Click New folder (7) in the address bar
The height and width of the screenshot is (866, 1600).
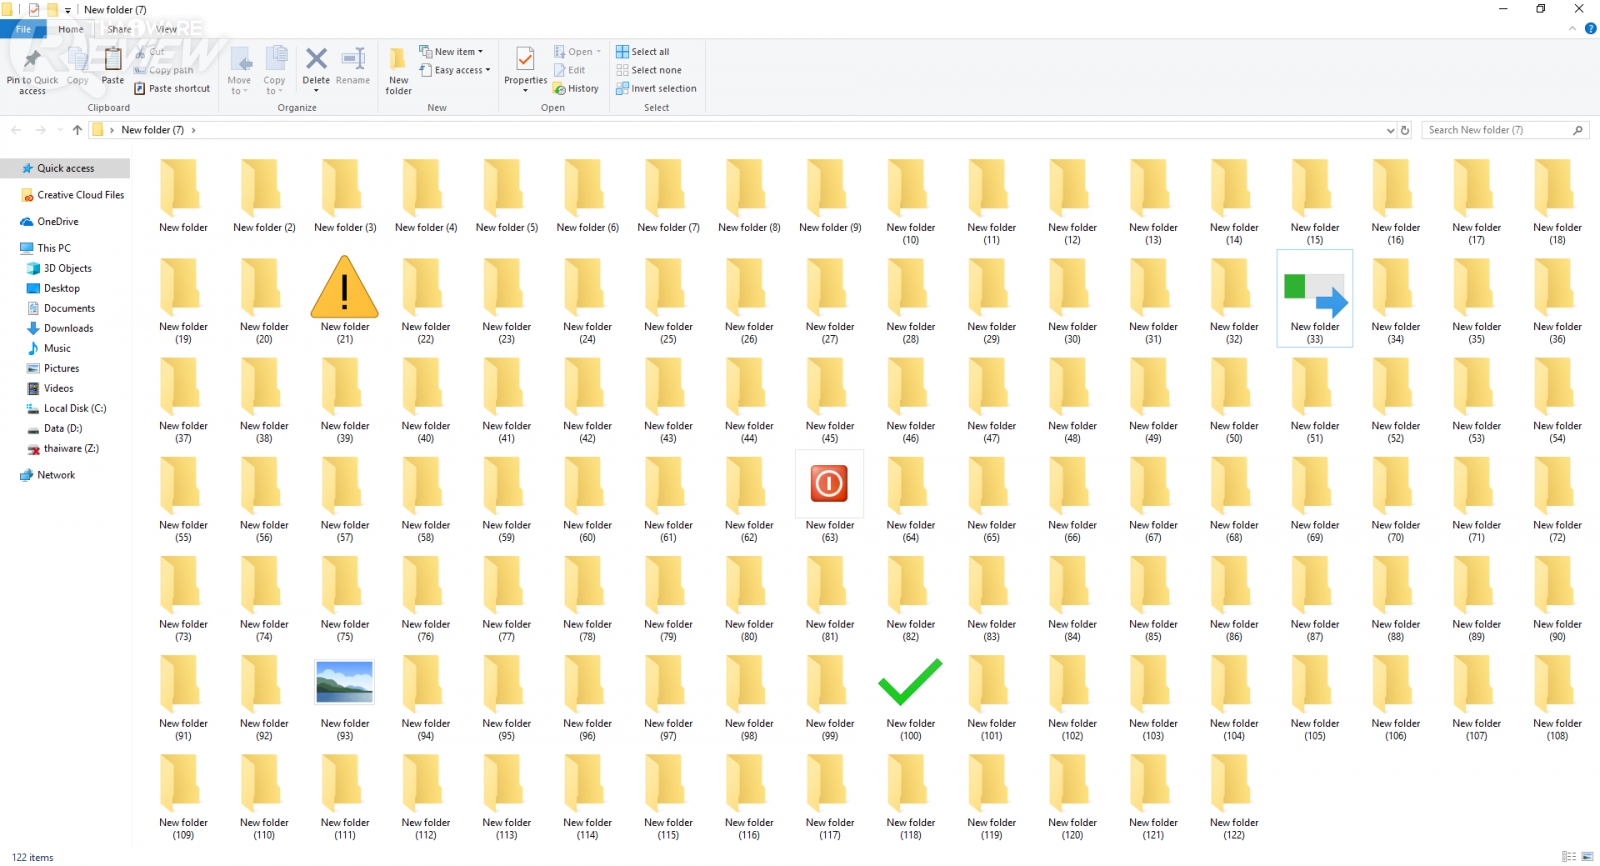click(x=152, y=130)
